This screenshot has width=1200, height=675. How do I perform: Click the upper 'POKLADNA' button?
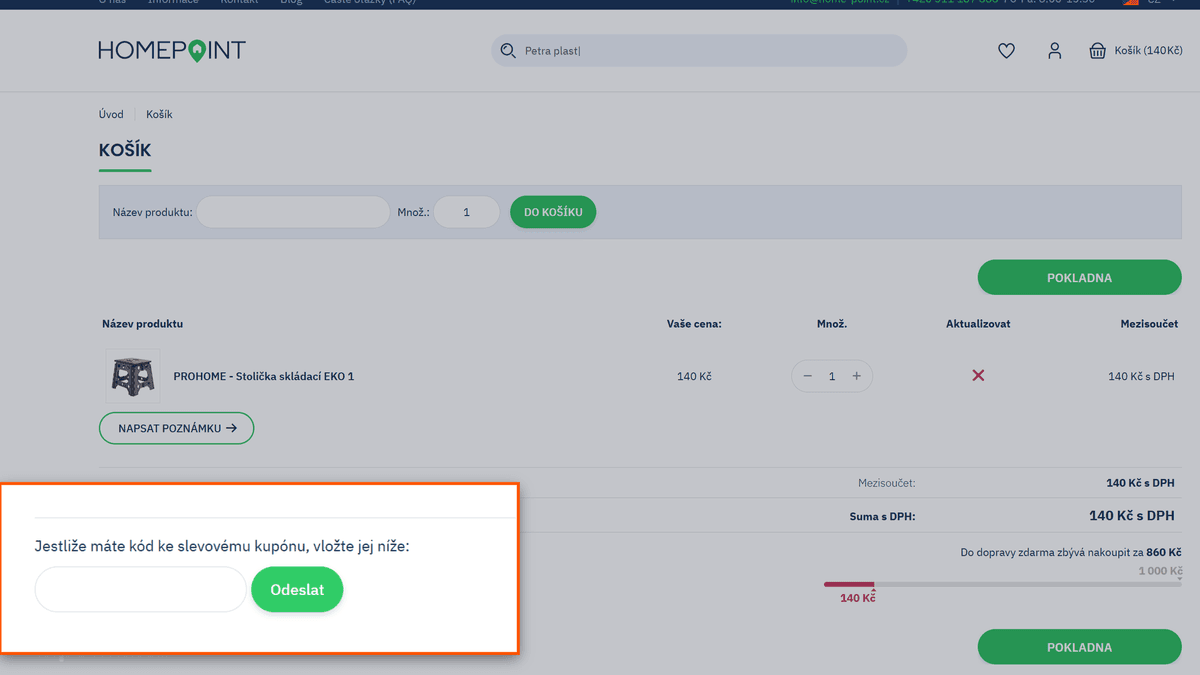[1079, 277]
